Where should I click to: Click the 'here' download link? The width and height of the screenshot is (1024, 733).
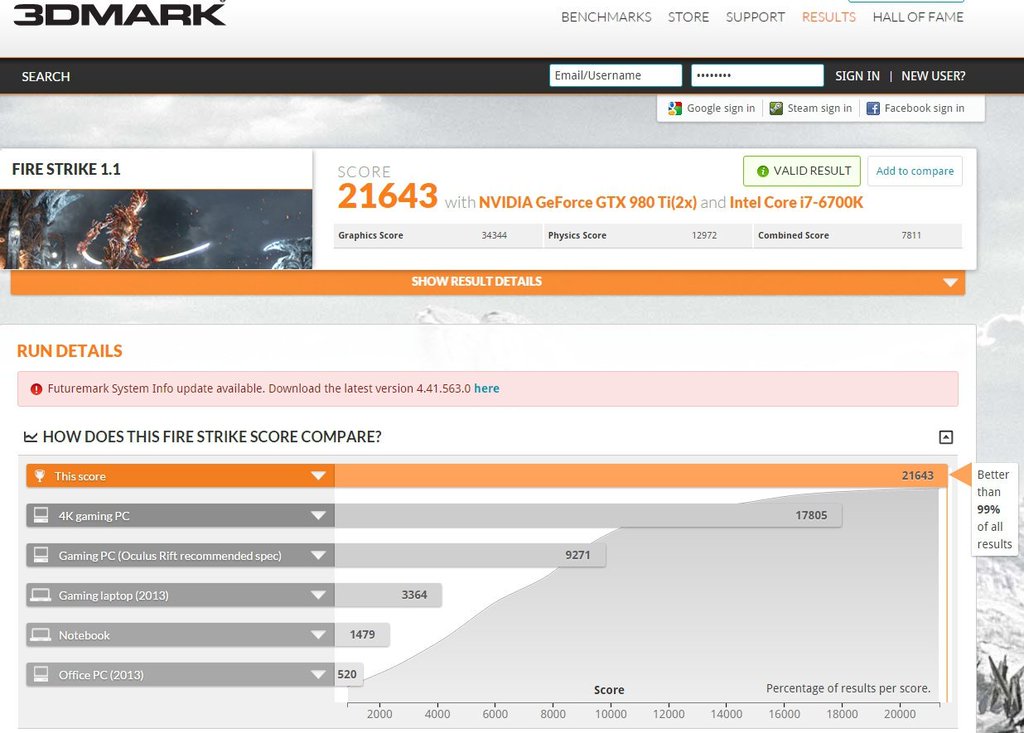point(487,388)
